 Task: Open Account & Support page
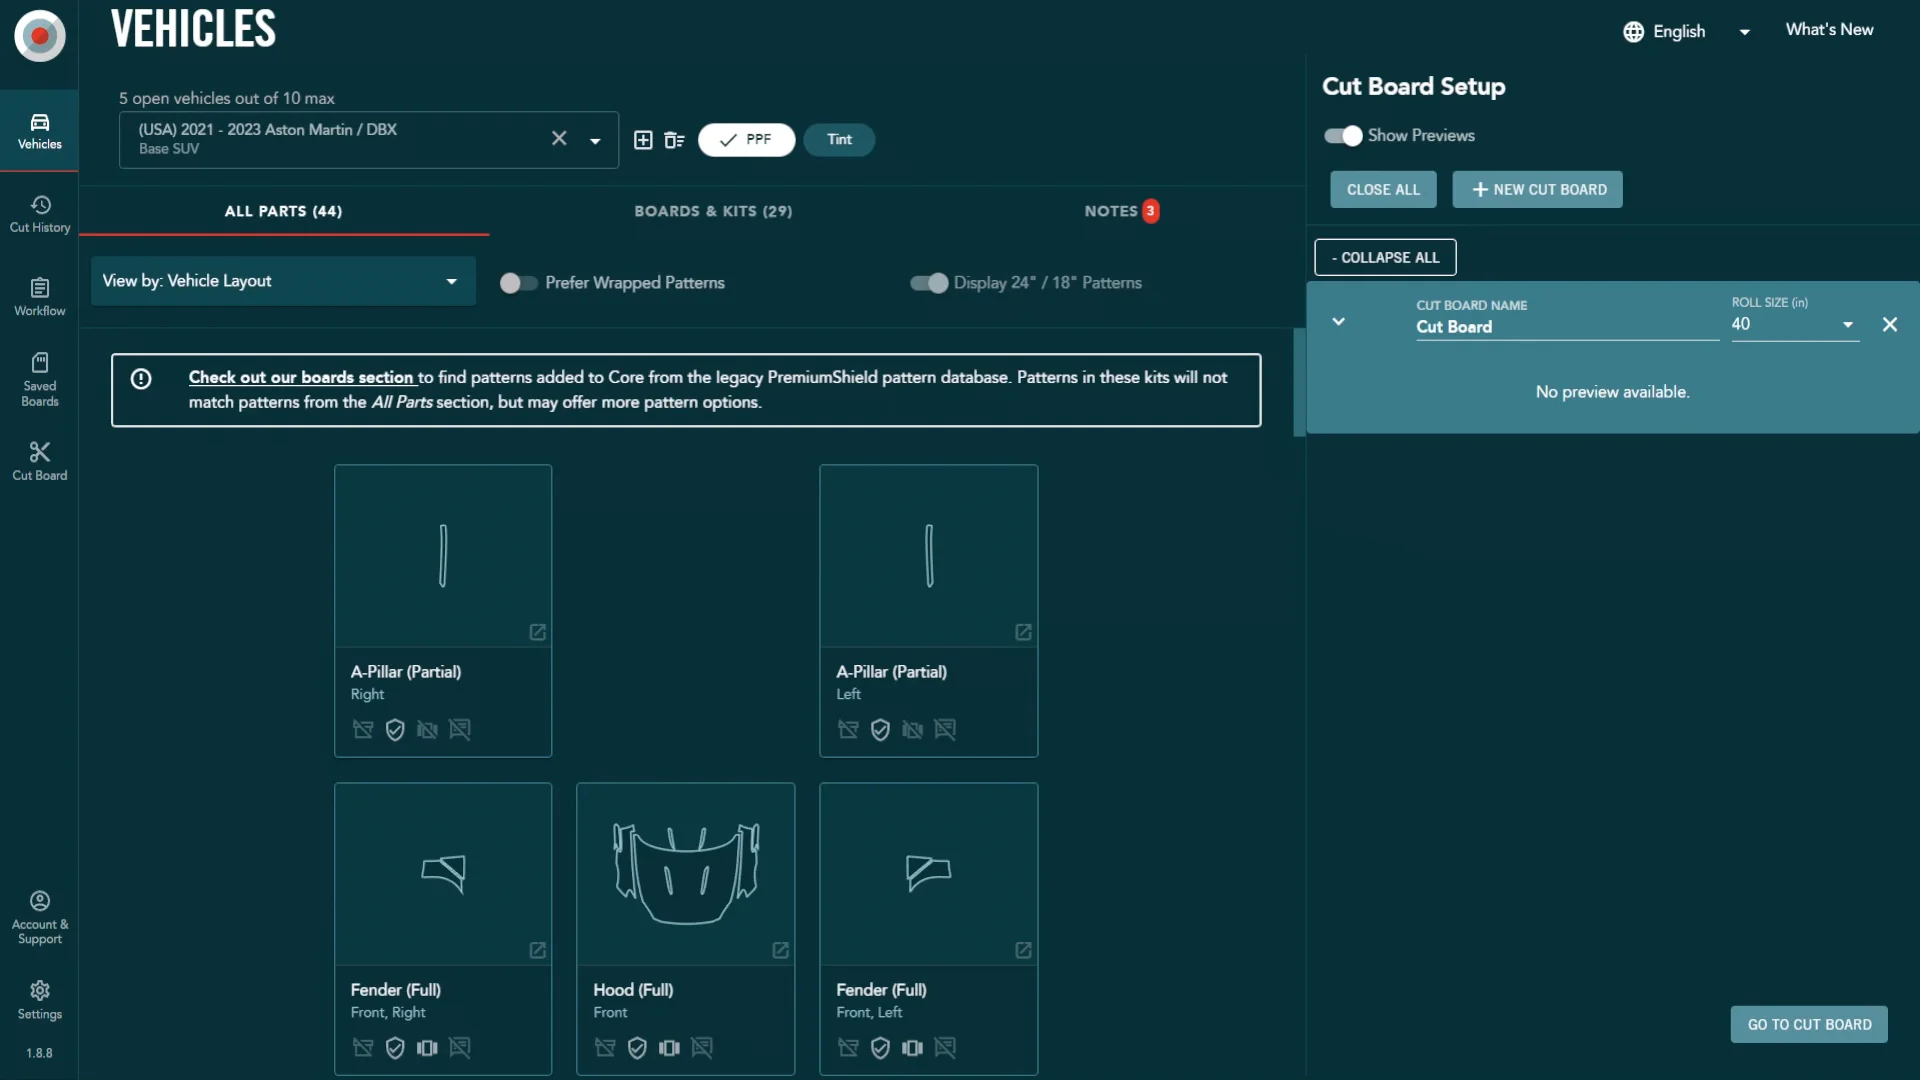(x=39, y=917)
